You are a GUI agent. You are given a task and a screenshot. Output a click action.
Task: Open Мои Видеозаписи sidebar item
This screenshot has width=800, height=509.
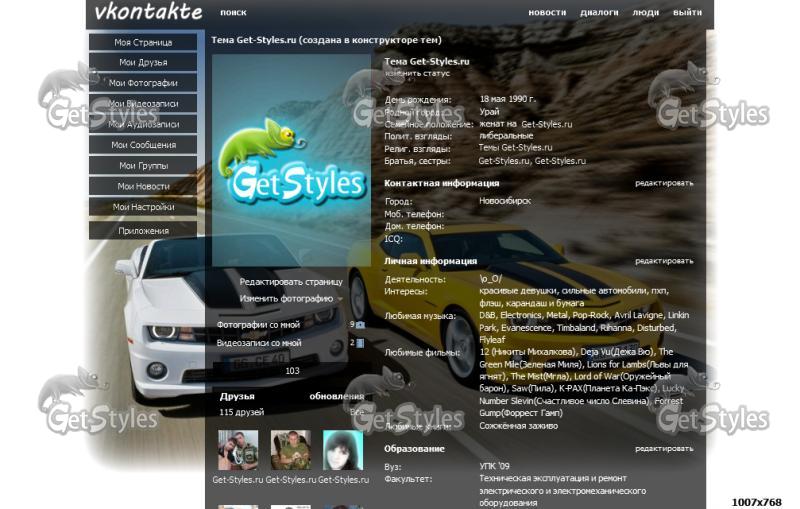coord(143,104)
